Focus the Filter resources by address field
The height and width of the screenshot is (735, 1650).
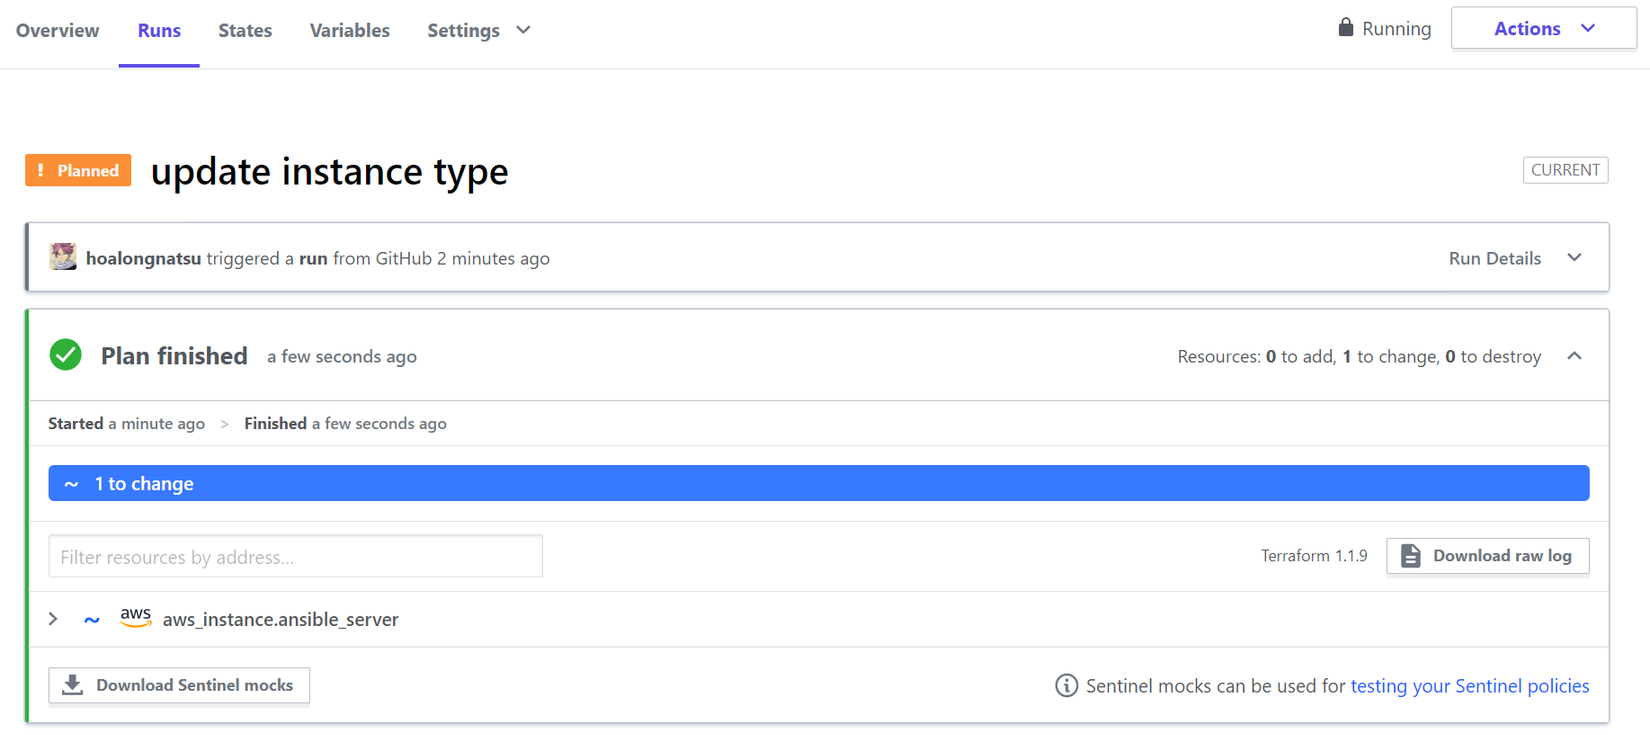[x=295, y=557]
